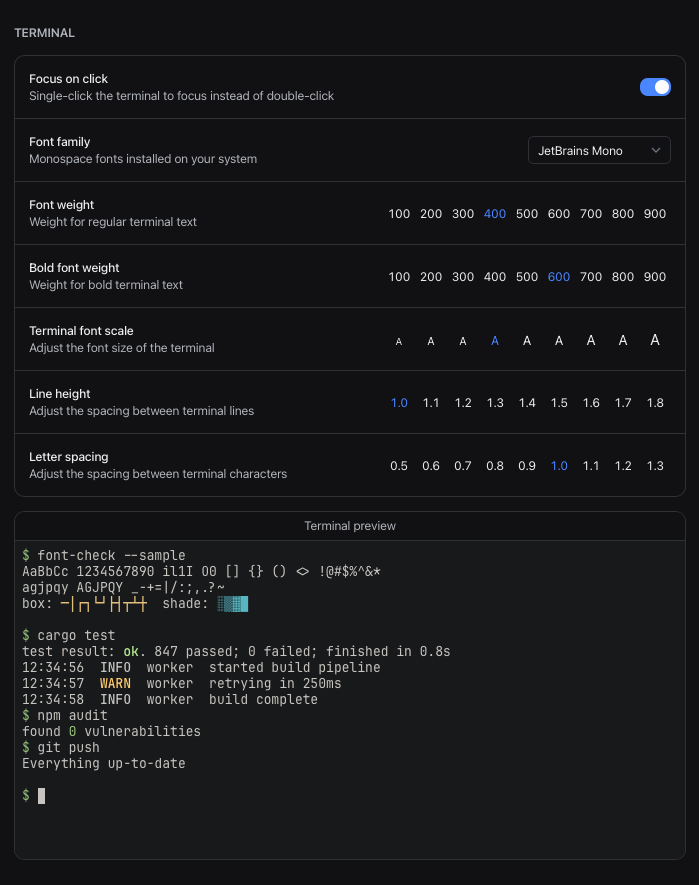The width and height of the screenshot is (699, 885).
Task: Pick Bold font weight 700
Action: tap(591, 277)
